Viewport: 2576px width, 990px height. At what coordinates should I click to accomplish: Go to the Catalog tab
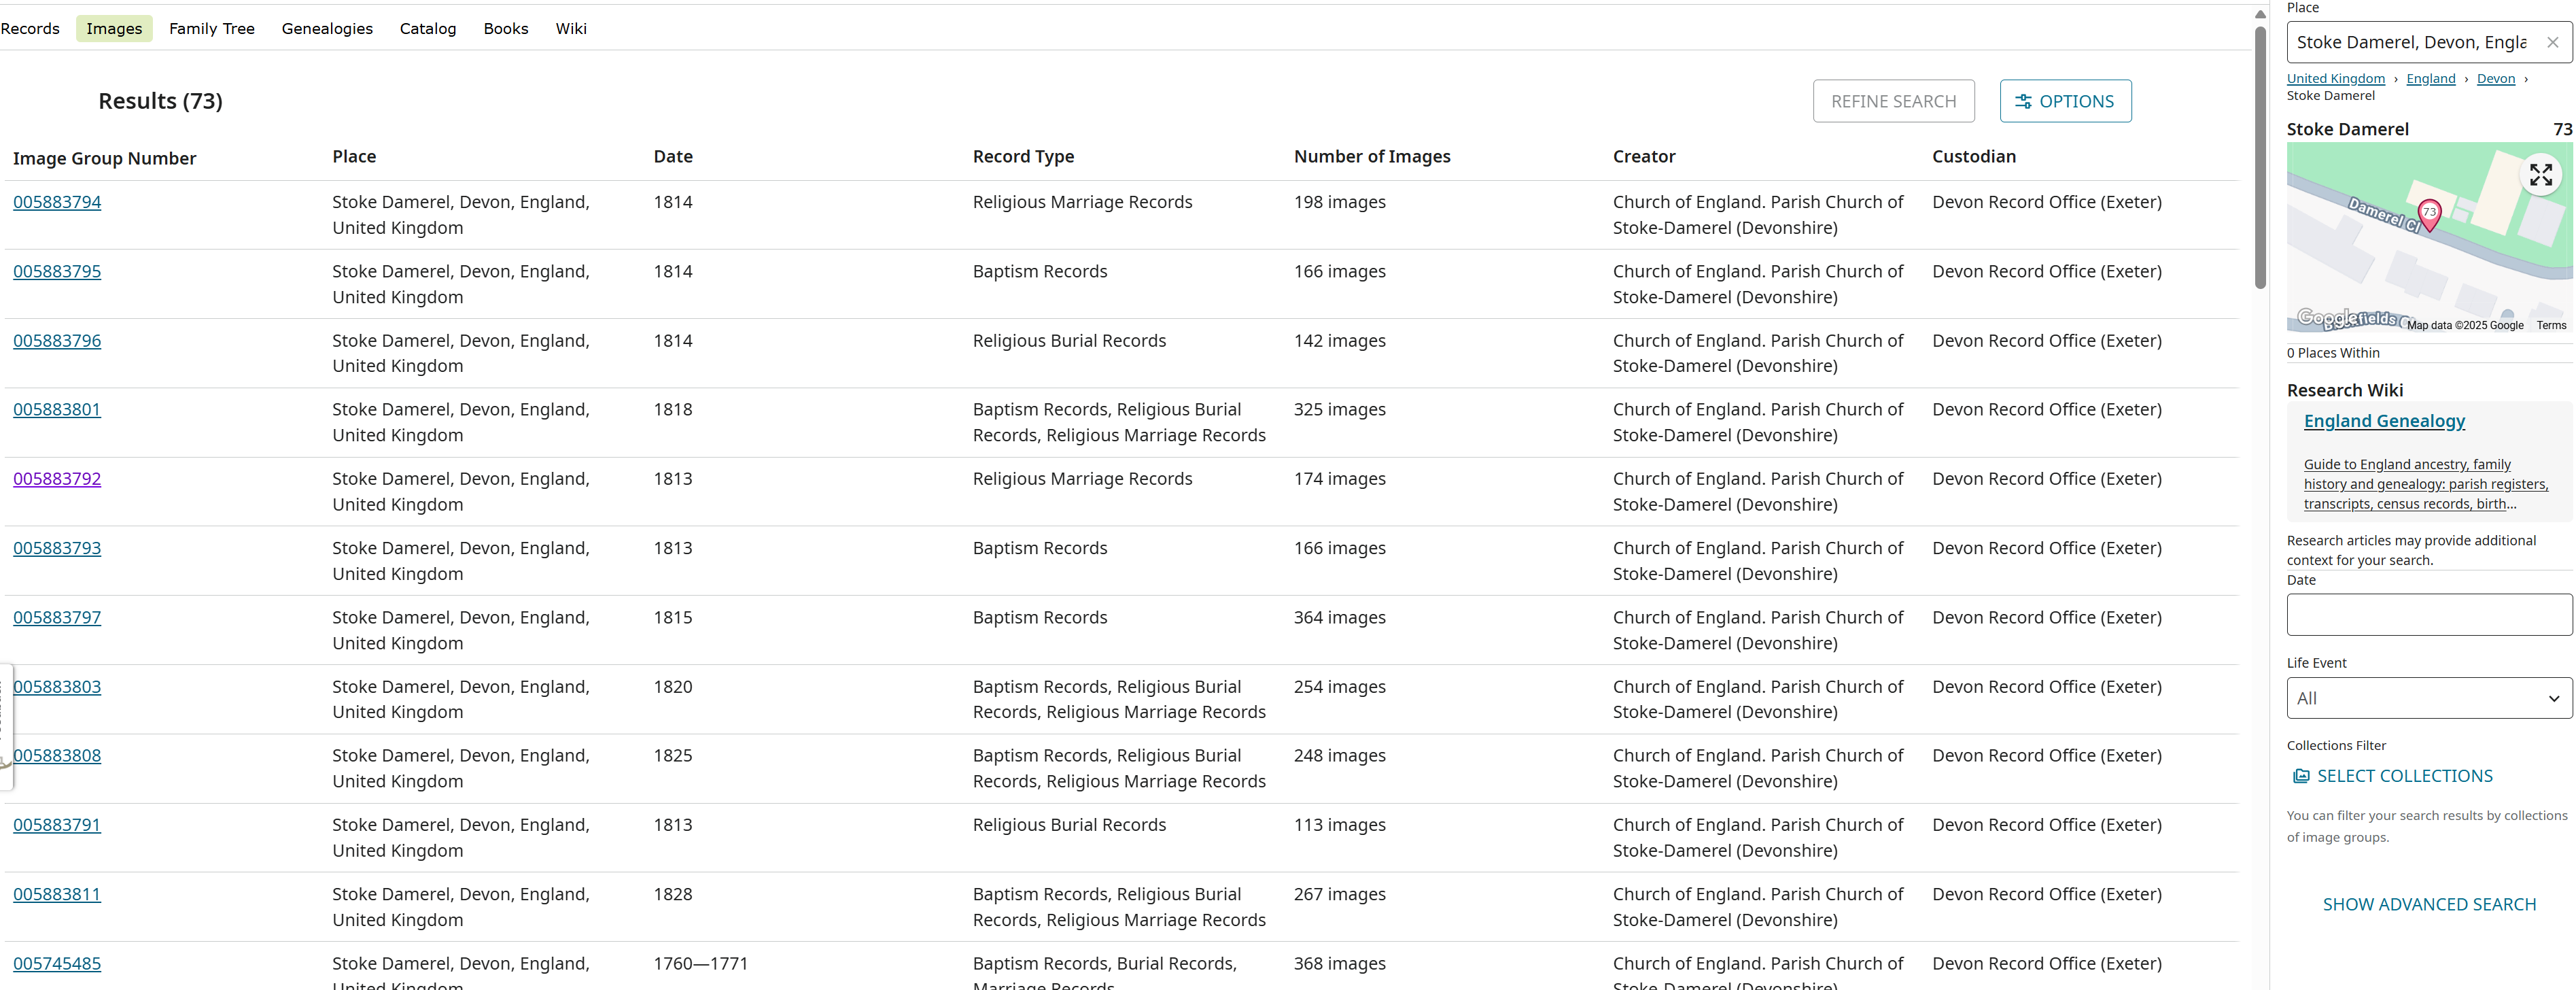427,28
